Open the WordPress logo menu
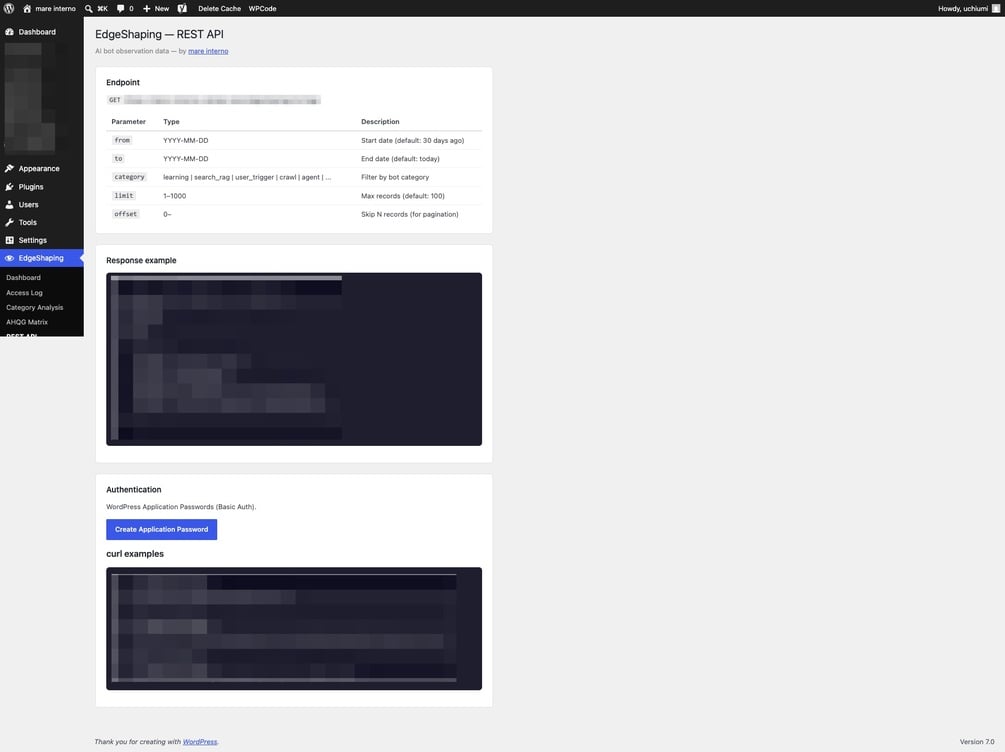This screenshot has height=752, width=1005. click(x=9, y=8)
